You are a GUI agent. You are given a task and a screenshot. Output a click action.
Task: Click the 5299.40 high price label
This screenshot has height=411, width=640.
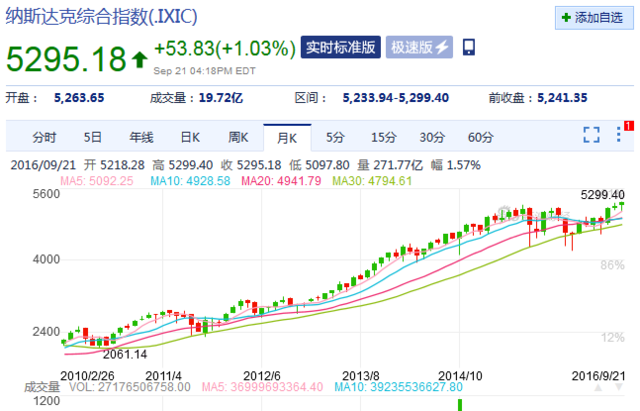[x=602, y=195]
